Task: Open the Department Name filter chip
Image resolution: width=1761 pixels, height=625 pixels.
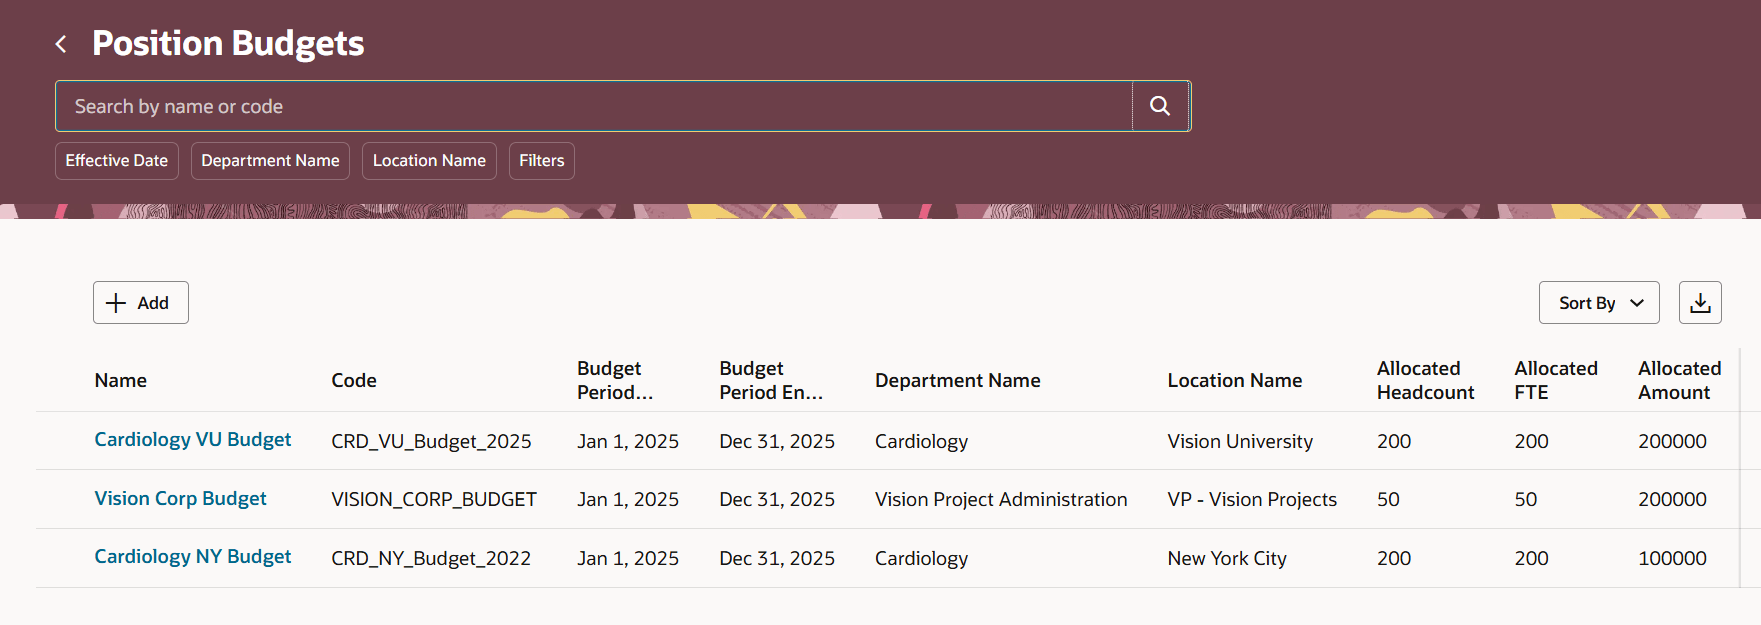Action: click(270, 161)
